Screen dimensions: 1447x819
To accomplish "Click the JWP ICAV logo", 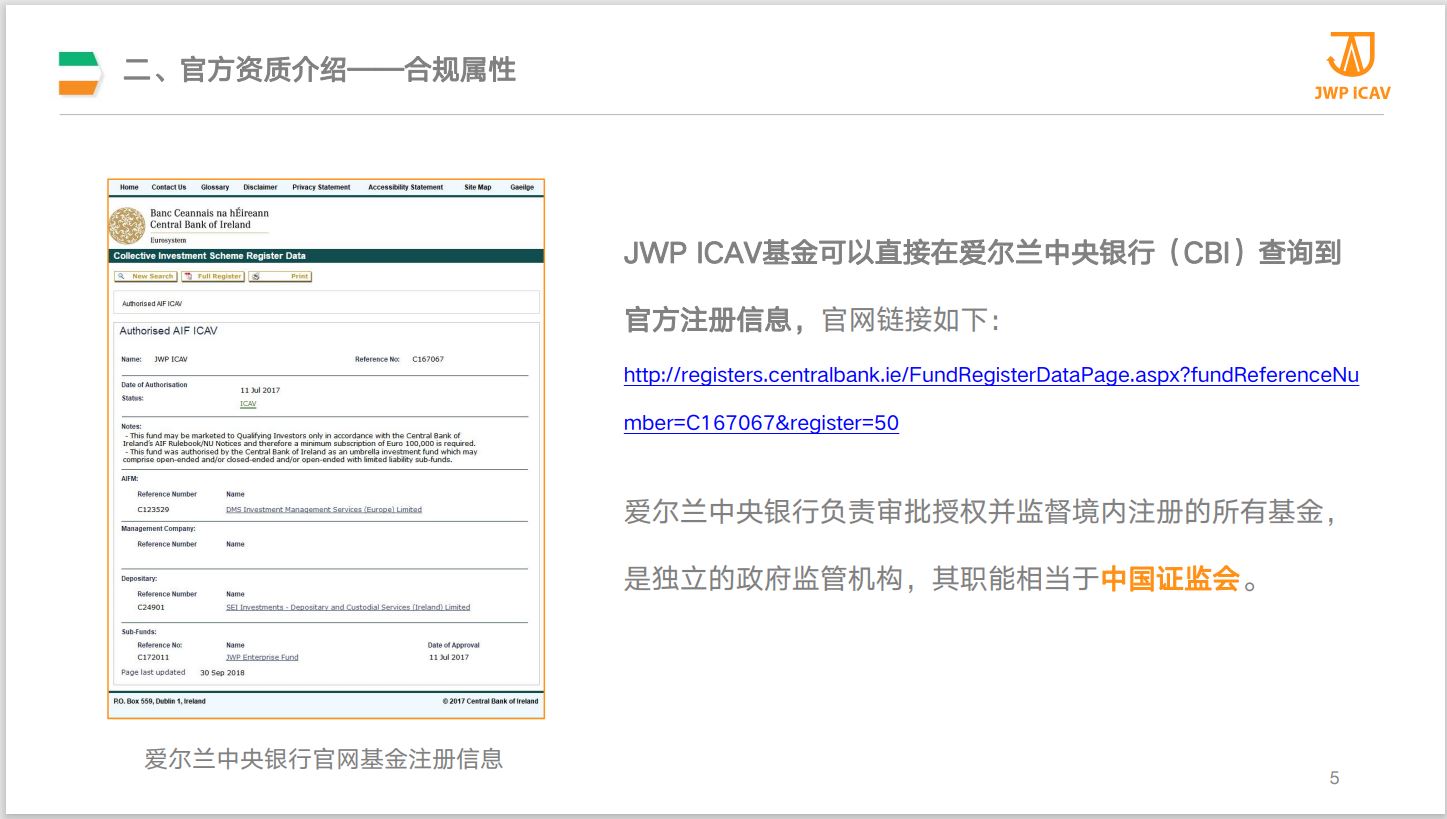I will click(1352, 66).
